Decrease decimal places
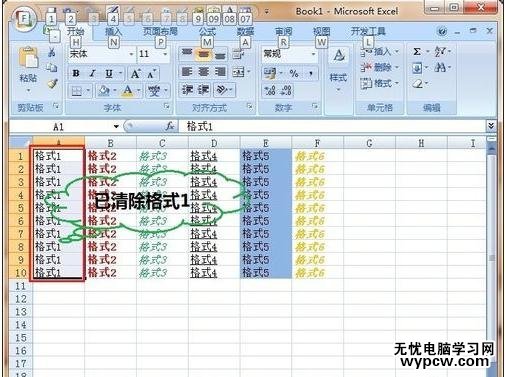 coord(286,90)
